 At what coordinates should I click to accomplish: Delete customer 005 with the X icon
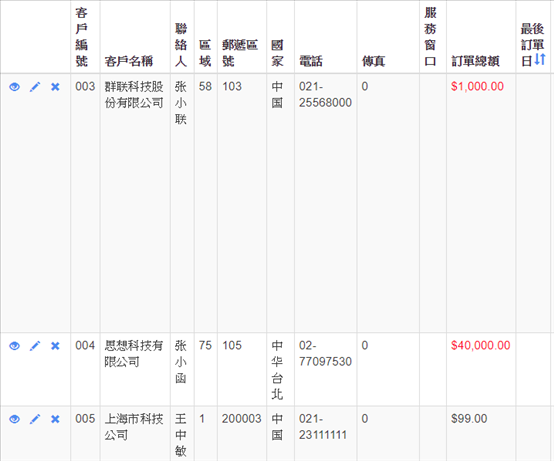pyautogui.click(x=55, y=419)
